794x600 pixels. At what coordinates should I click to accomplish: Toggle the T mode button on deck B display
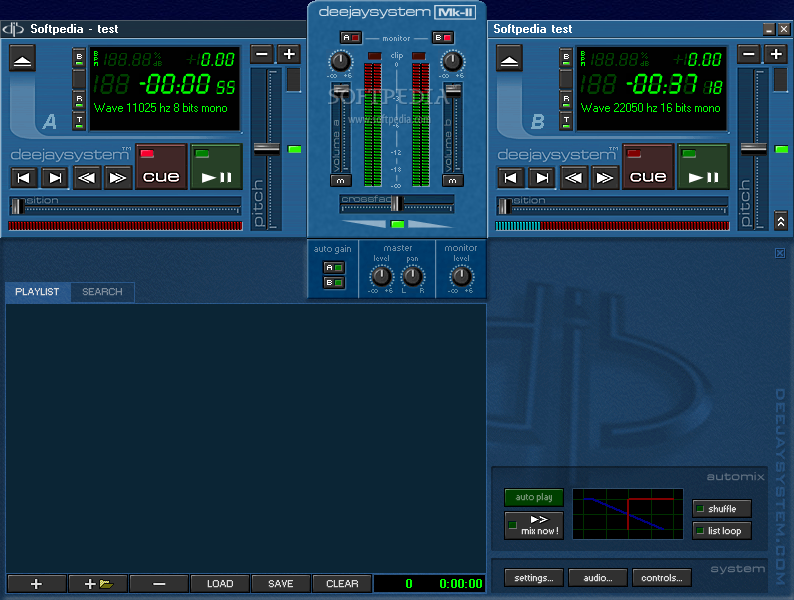[x=566, y=121]
